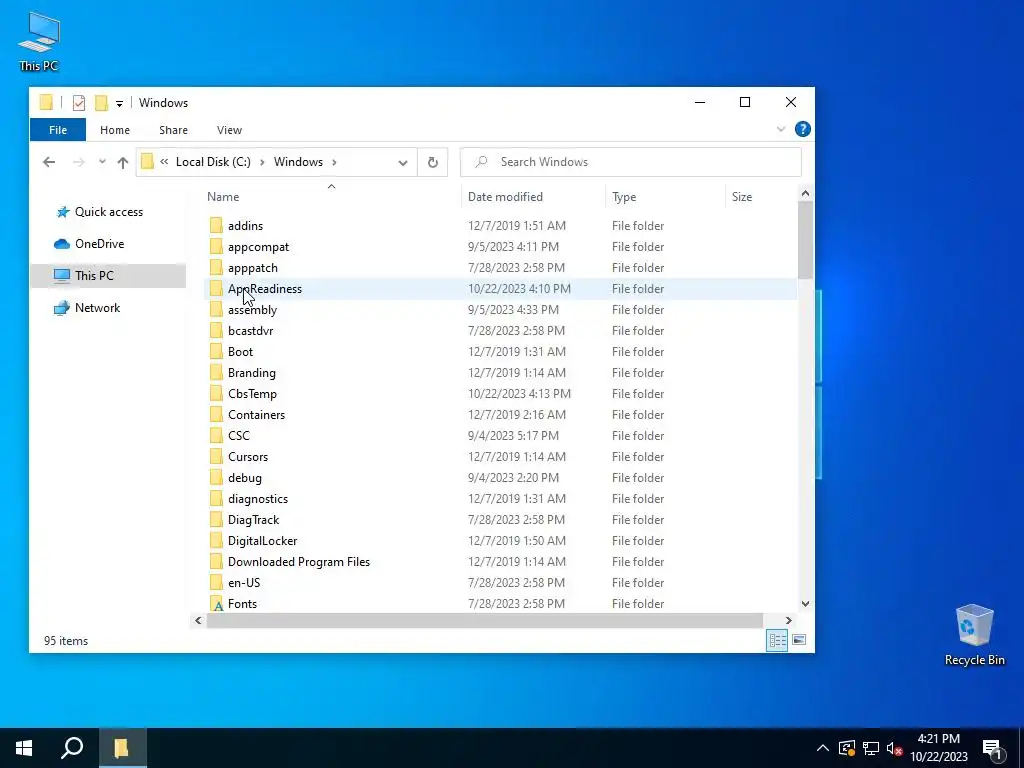Open the File menu tab

click(x=57, y=130)
